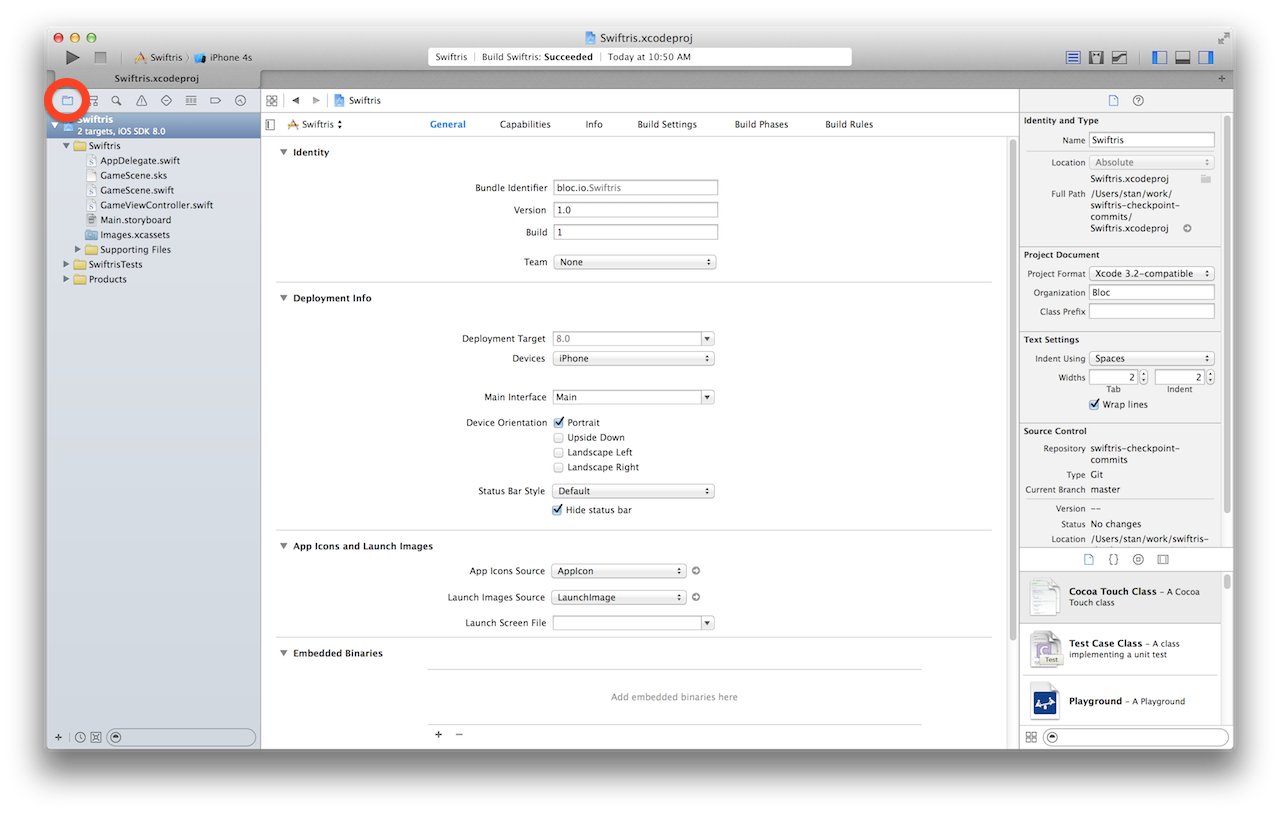Switch to the Build Phases tab
1280x814 pixels.
(761, 125)
